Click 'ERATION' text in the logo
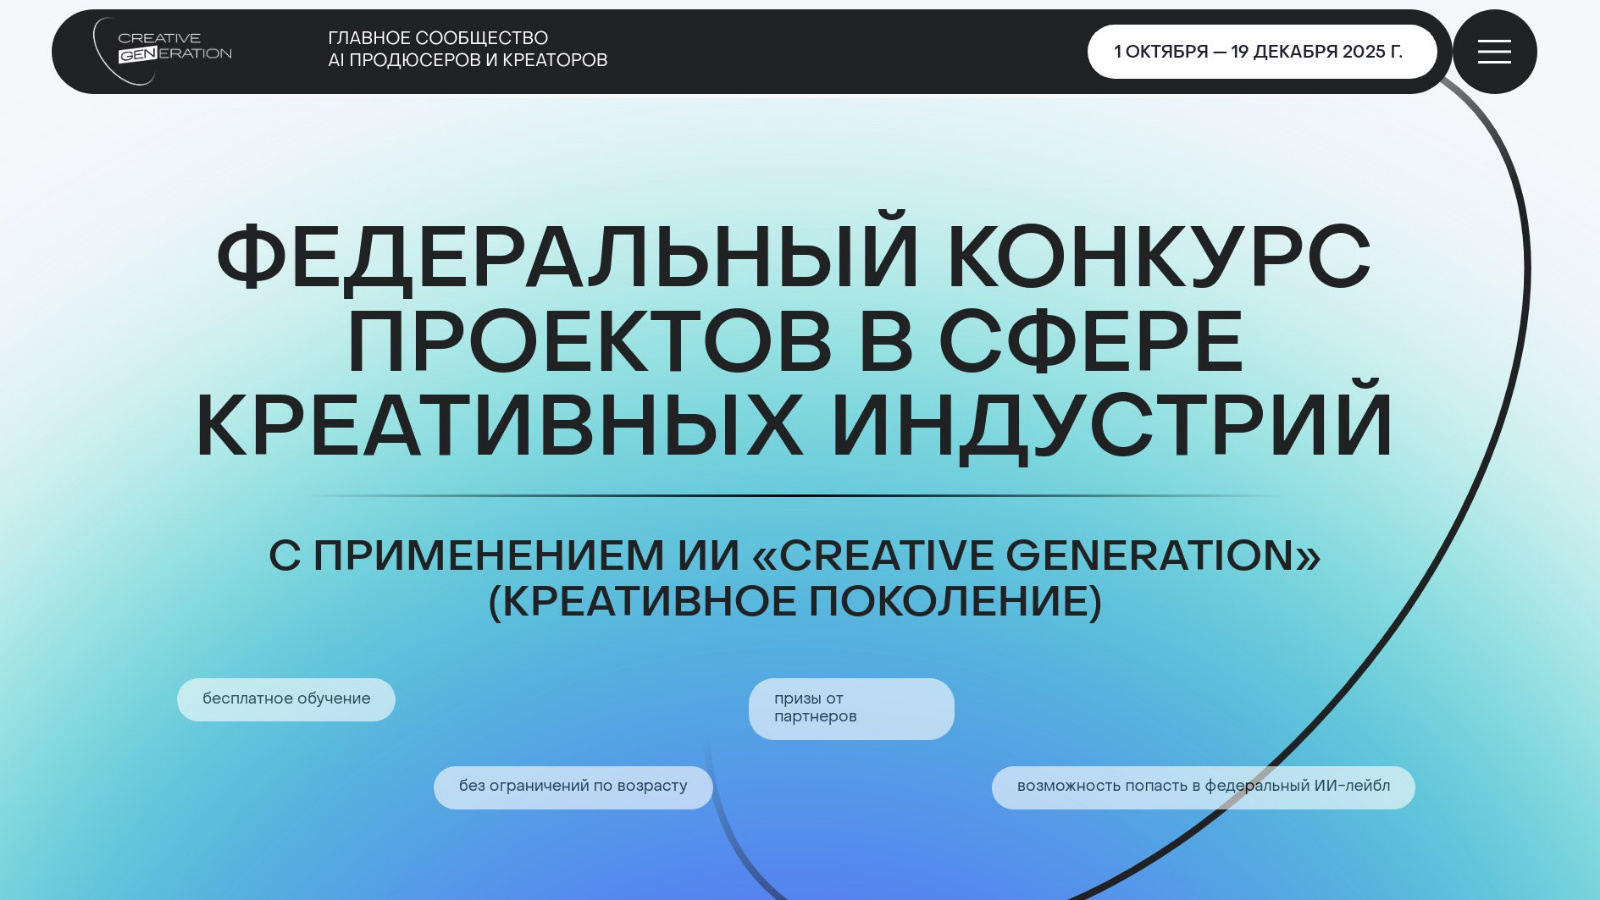The image size is (1600, 900). point(195,54)
